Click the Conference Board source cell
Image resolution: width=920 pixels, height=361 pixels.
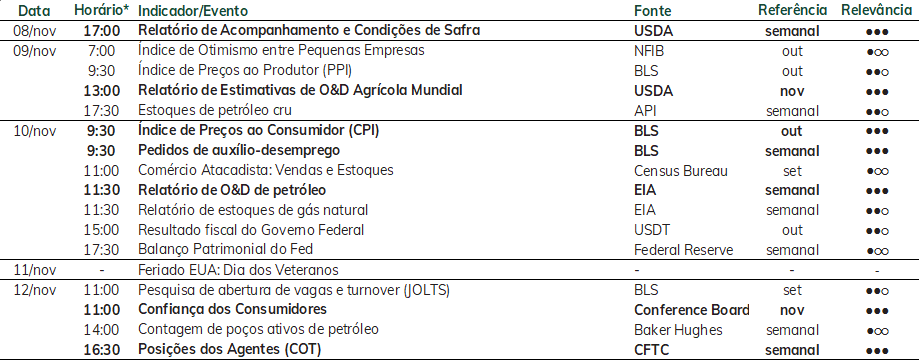tap(692, 309)
